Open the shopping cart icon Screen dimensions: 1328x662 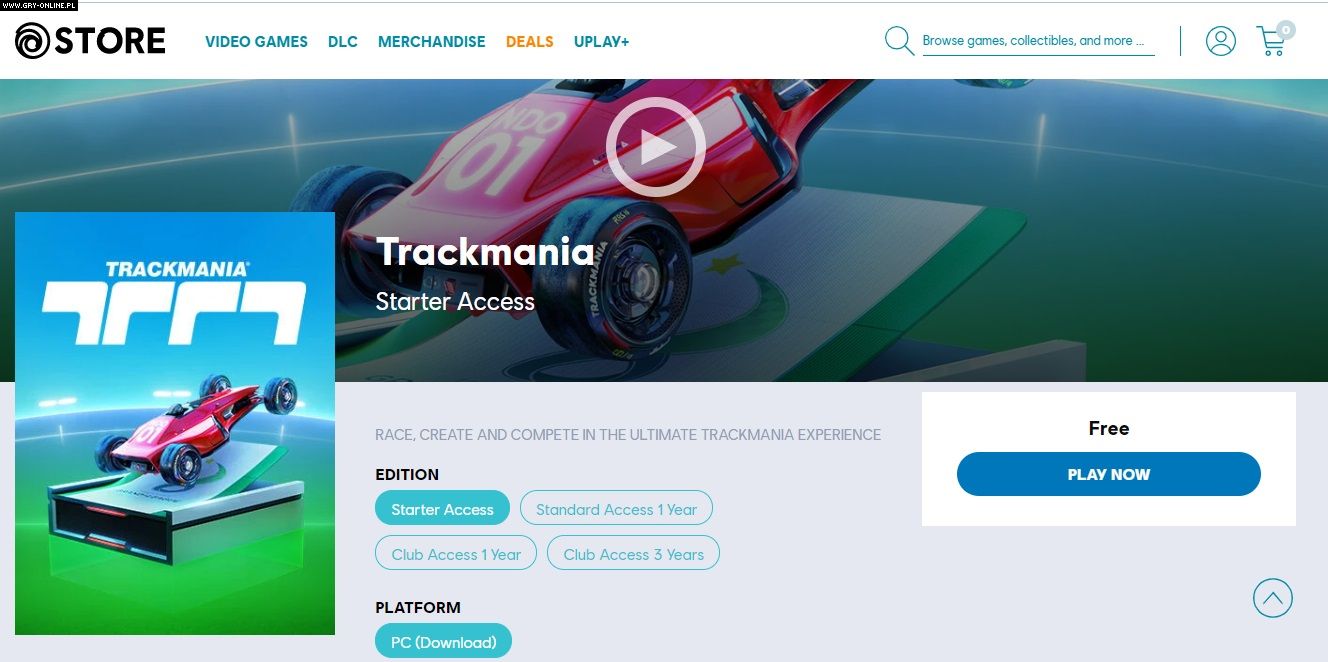pos(1271,42)
